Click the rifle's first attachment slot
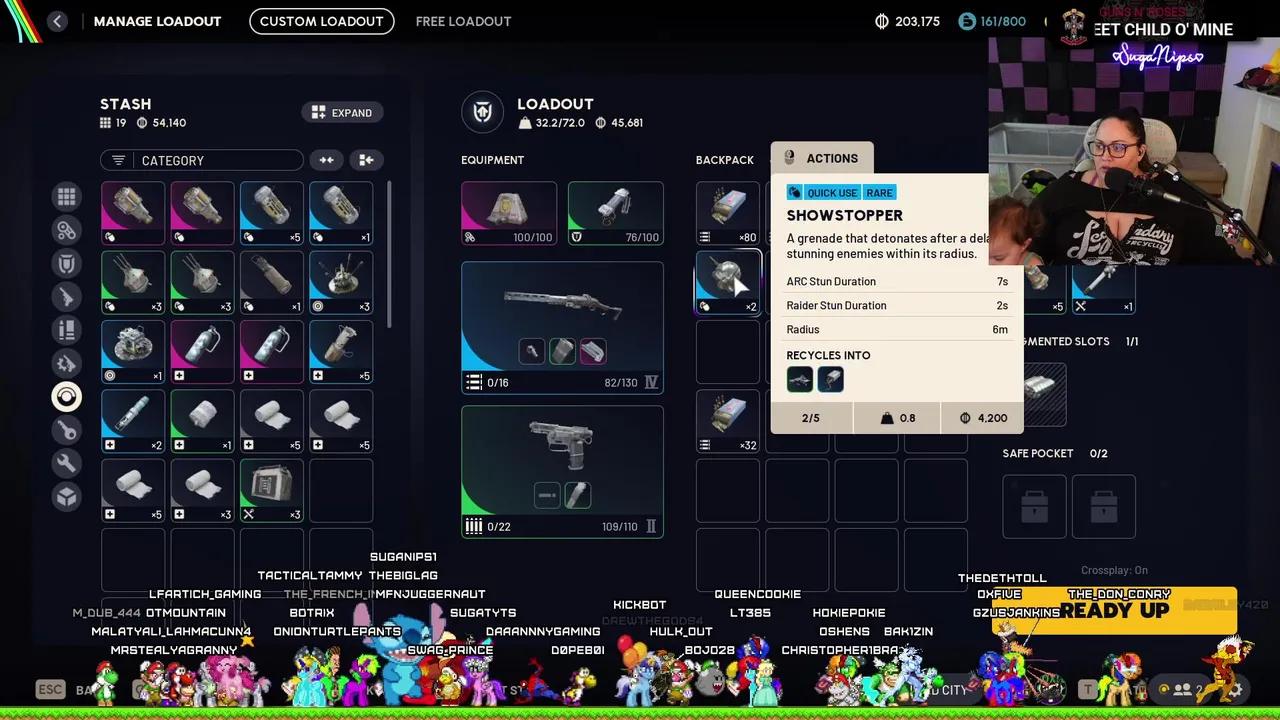This screenshot has width=1280, height=720. tap(532, 351)
